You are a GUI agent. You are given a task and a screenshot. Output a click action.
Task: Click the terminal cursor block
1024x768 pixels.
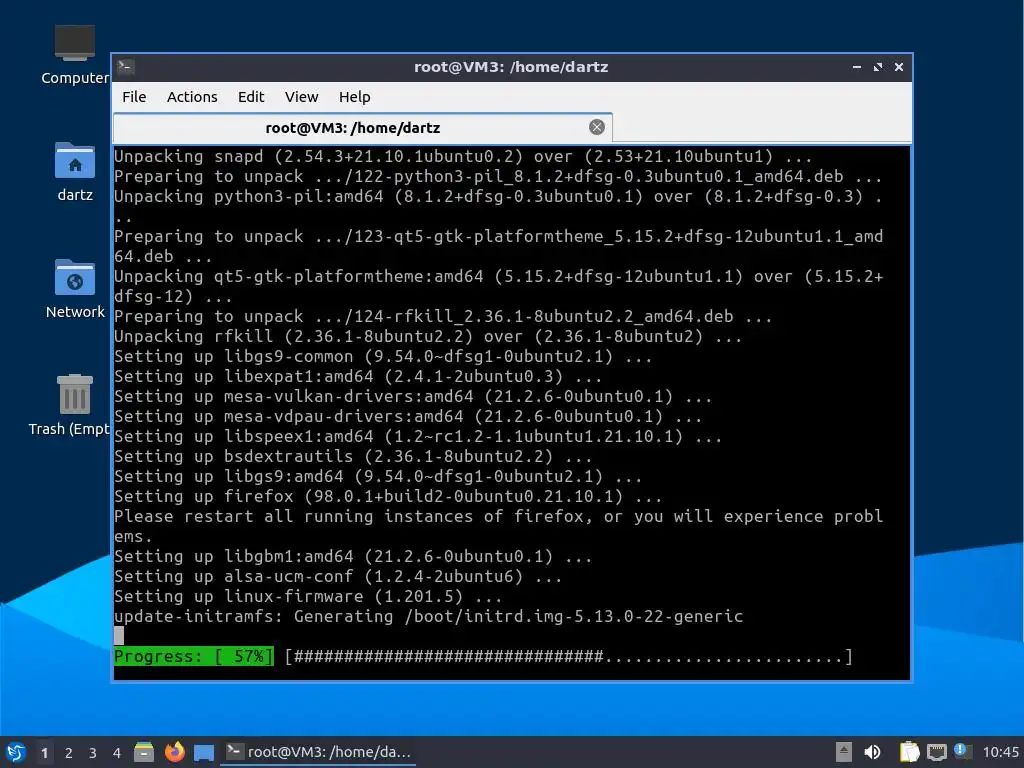(119, 635)
